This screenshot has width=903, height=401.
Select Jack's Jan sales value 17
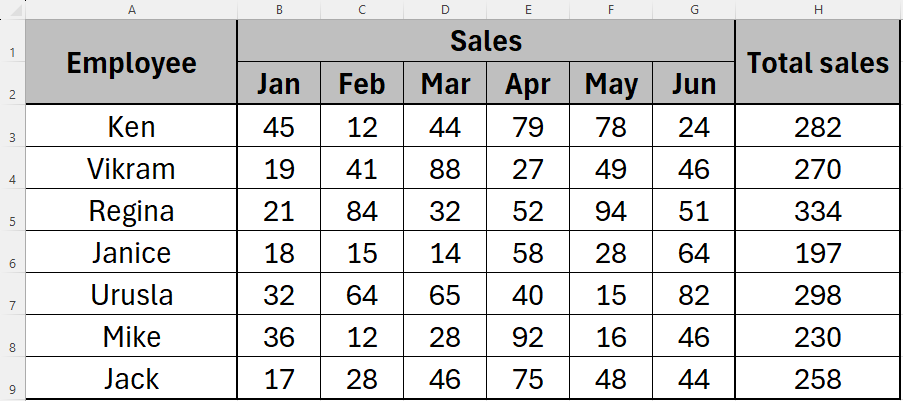tap(278, 380)
